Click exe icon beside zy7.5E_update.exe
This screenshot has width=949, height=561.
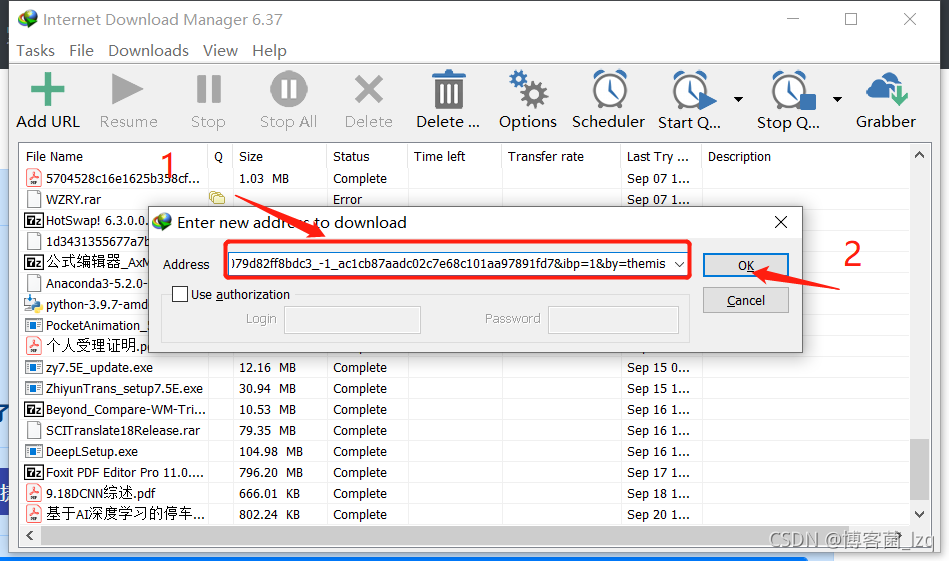(x=34, y=367)
